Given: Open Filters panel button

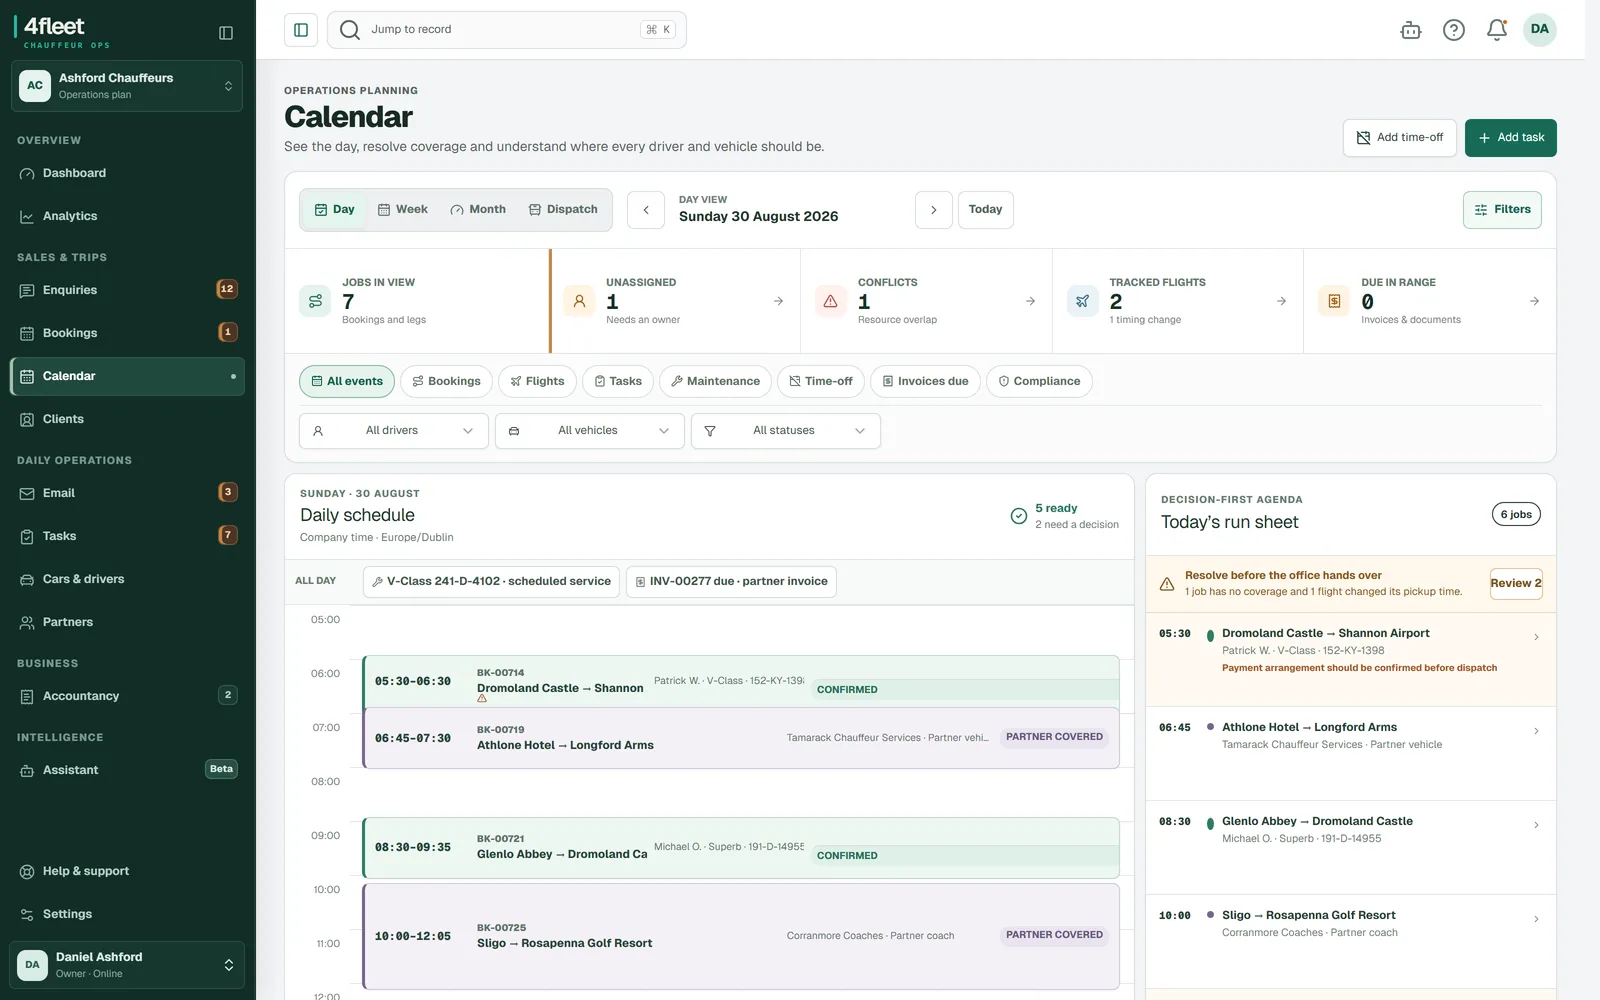Looking at the screenshot, I should [x=1502, y=210].
